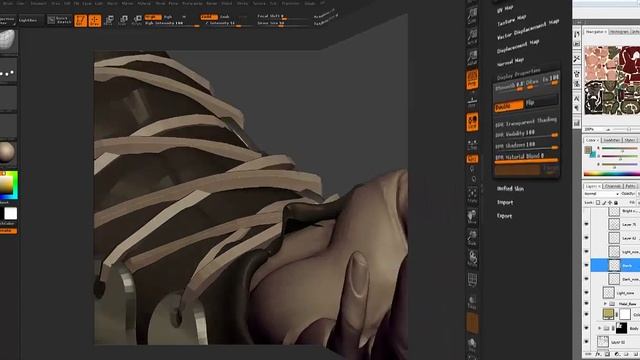Viewport: 640px width, 360px height.
Task: Click Photoshop add layer style fx icon
Action: point(599,355)
